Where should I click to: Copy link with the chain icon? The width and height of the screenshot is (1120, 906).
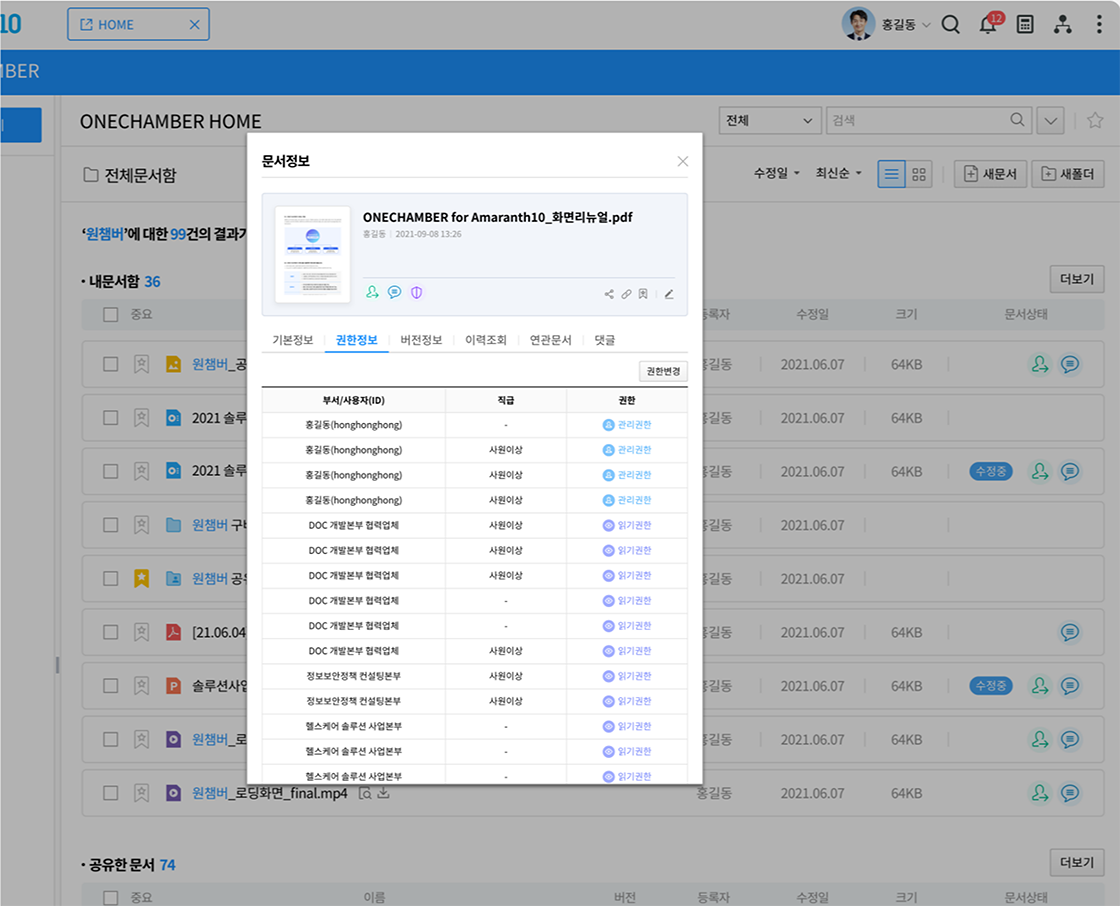(x=626, y=294)
